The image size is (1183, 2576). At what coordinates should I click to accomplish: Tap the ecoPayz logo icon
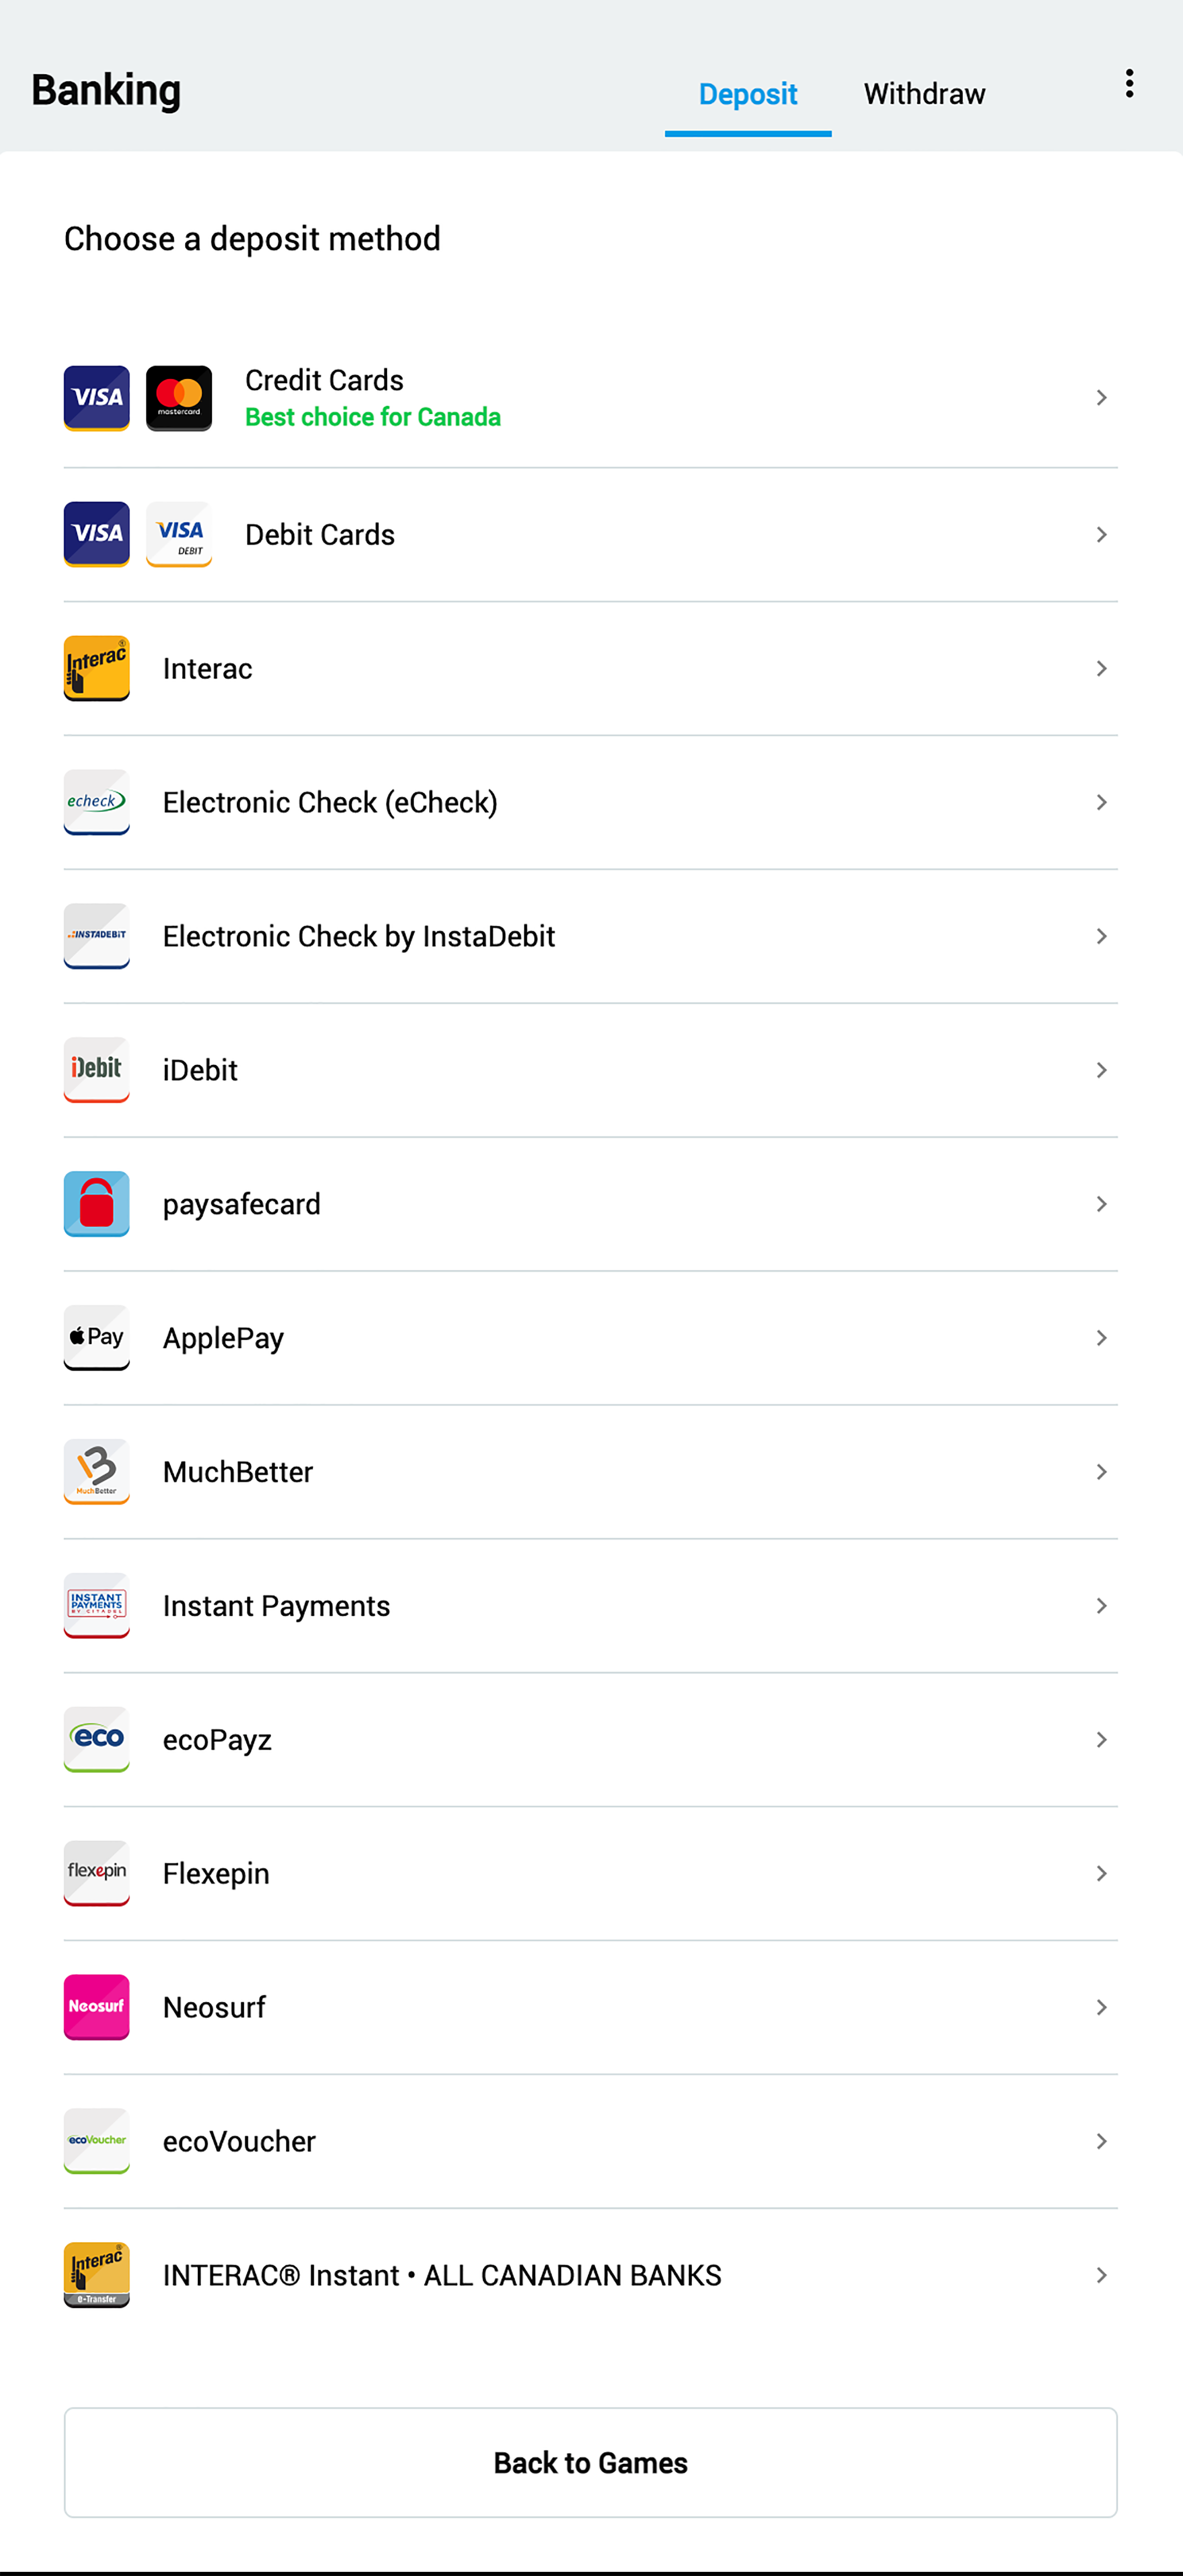pyautogui.click(x=97, y=1739)
